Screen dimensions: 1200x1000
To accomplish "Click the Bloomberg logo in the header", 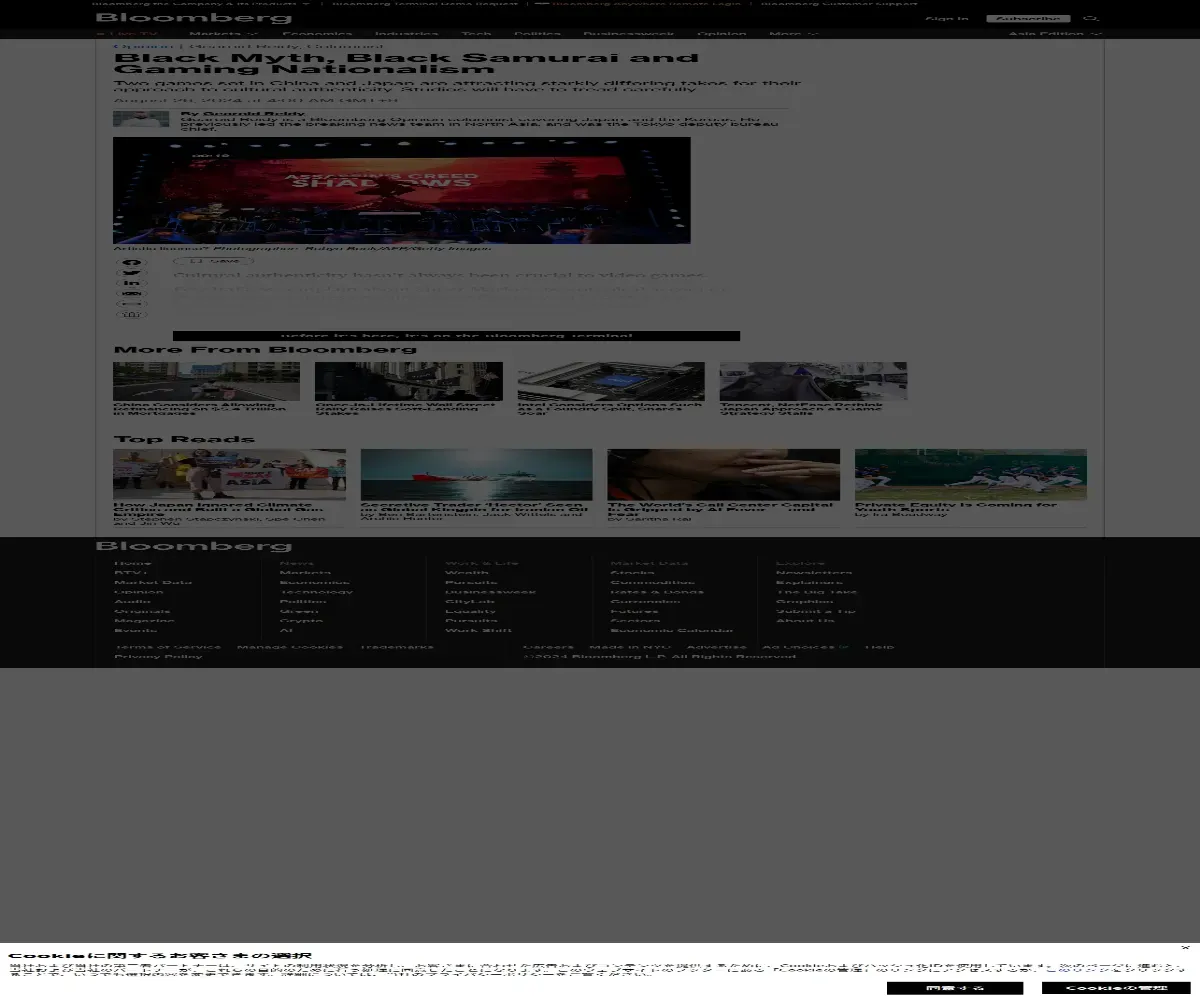I will pos(194,18).
